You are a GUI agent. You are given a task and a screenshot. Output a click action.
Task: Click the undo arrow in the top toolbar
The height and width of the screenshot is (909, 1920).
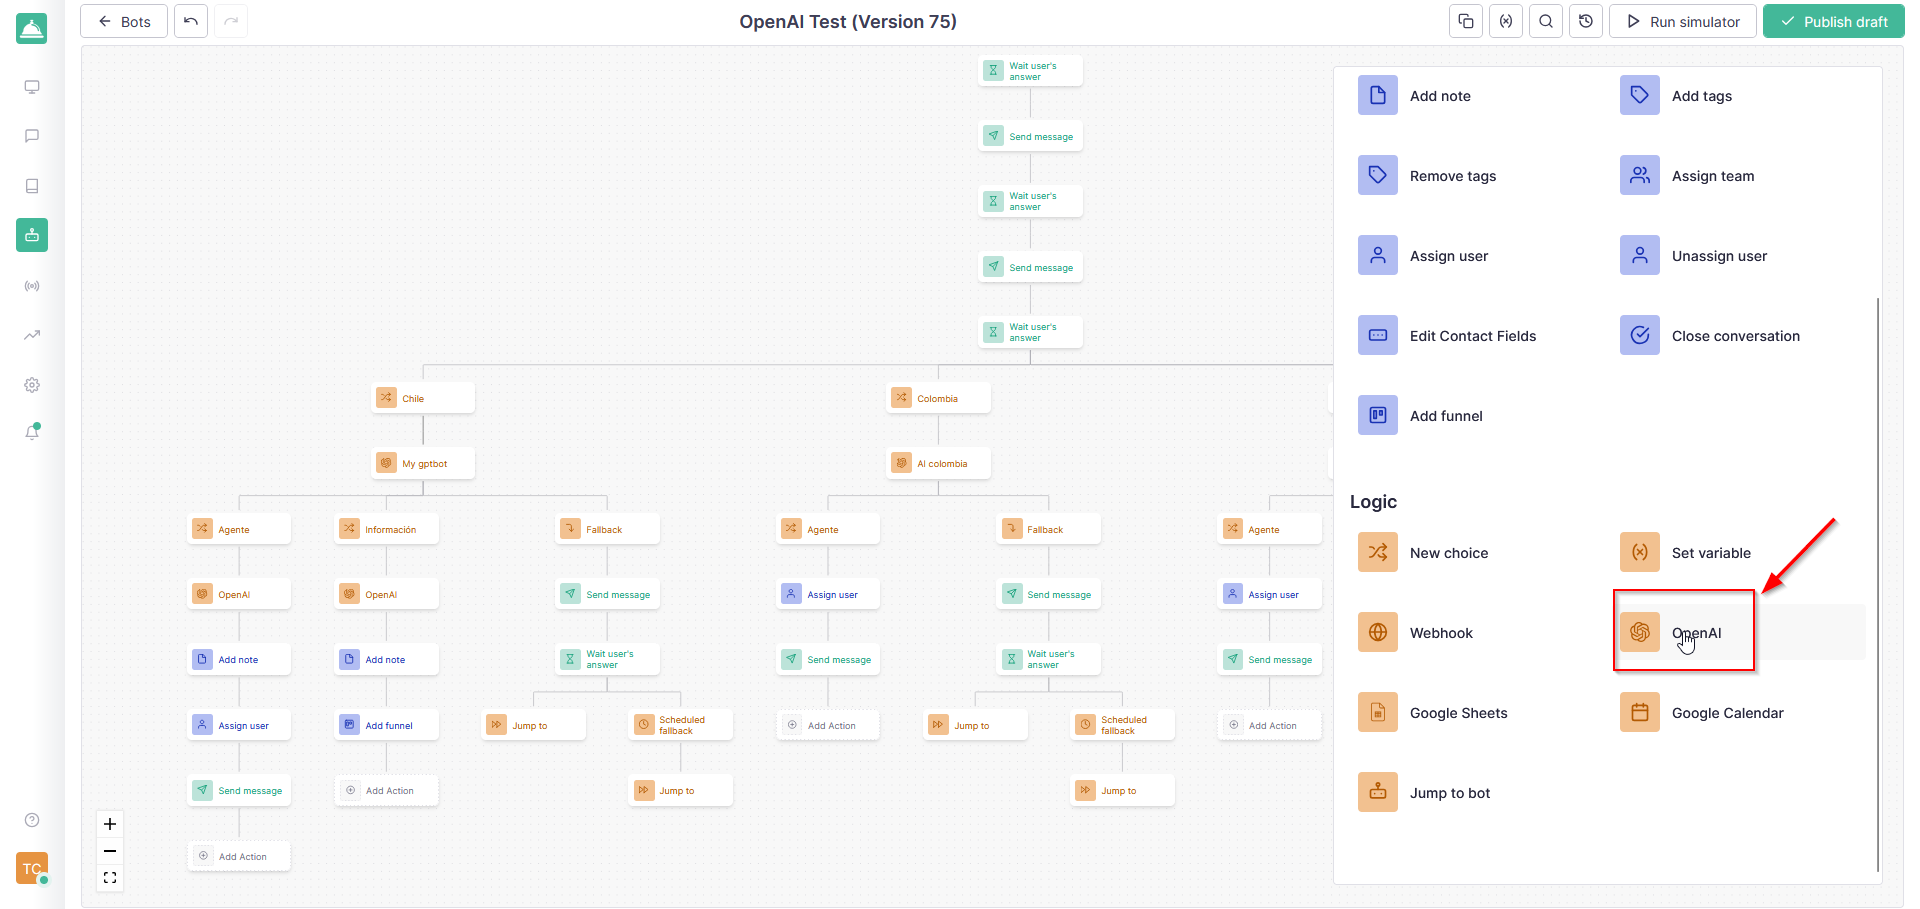[x=191, y=21]
